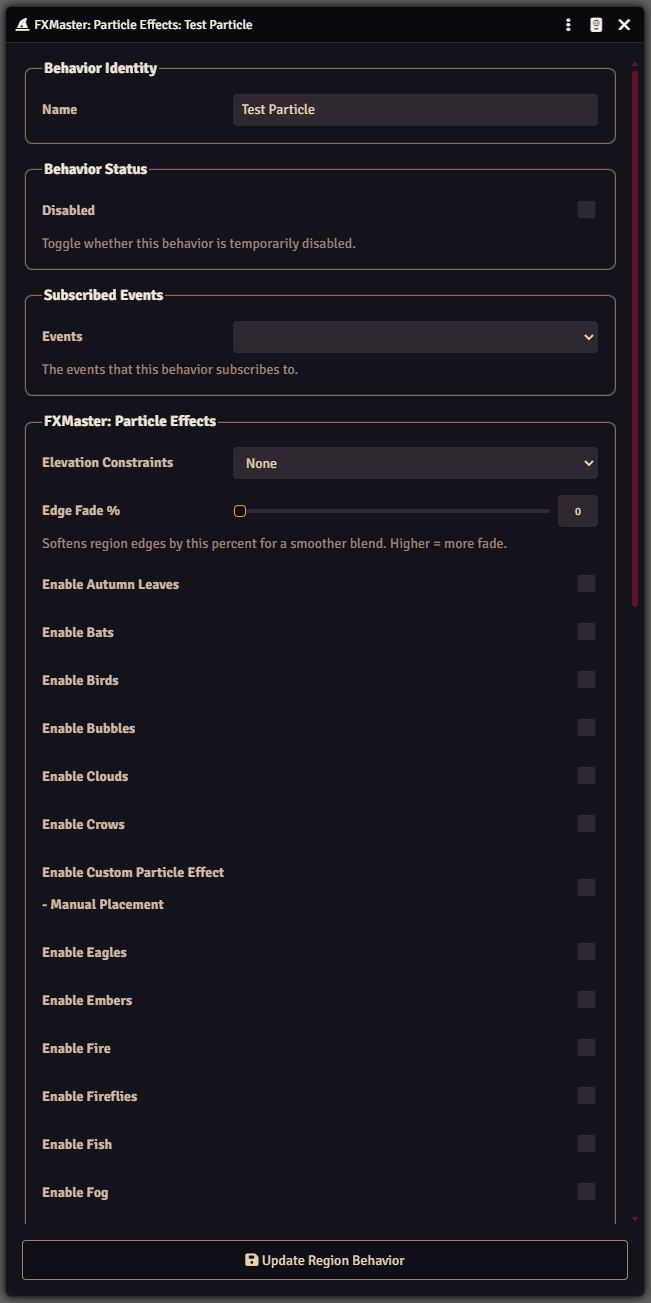Toggle the Disabled checkbox
651x1303 pixels.
click(x=586, y=210)
